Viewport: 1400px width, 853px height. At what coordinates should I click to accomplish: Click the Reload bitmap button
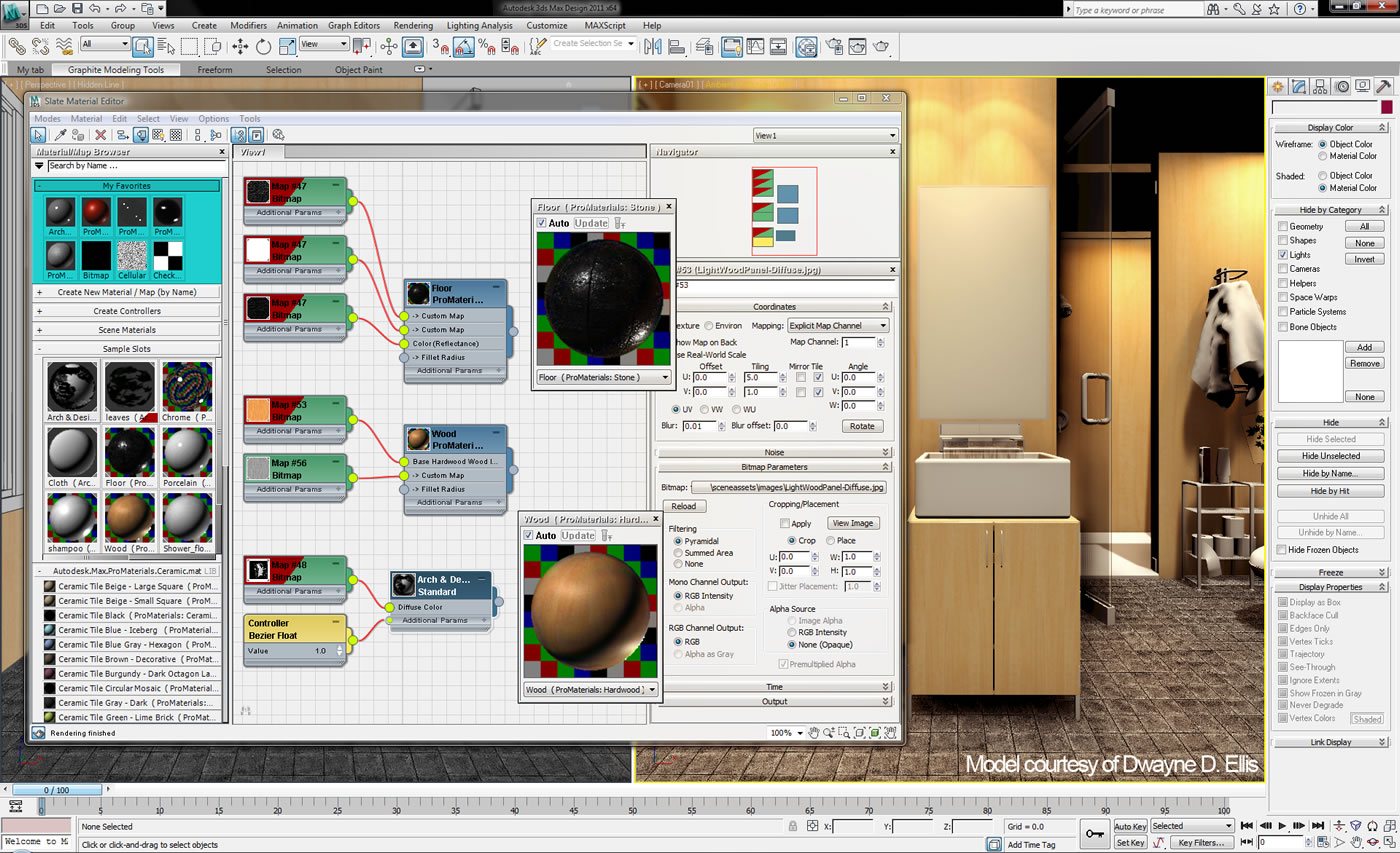coord(683,506)
